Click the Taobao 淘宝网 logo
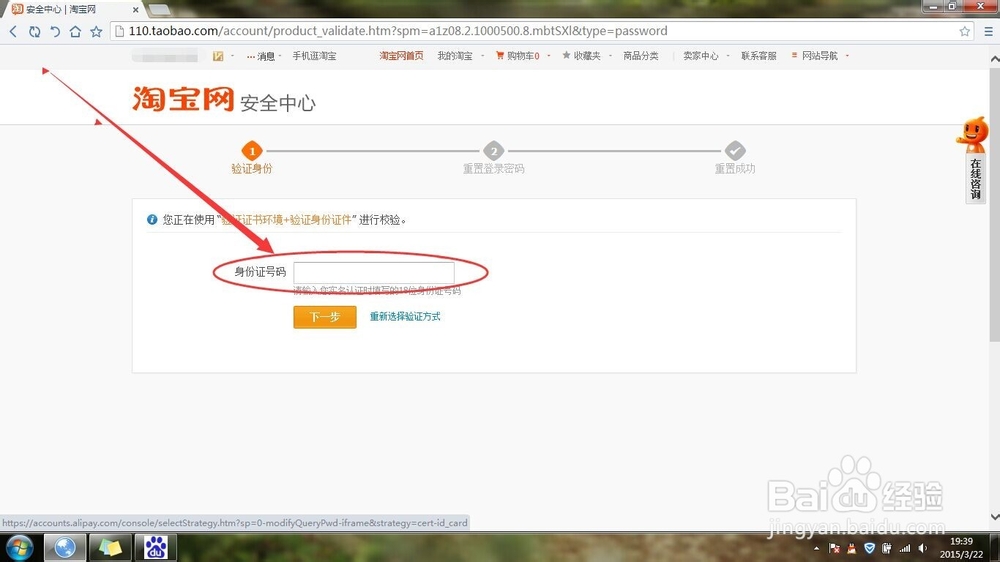 (x=184, y=99)
